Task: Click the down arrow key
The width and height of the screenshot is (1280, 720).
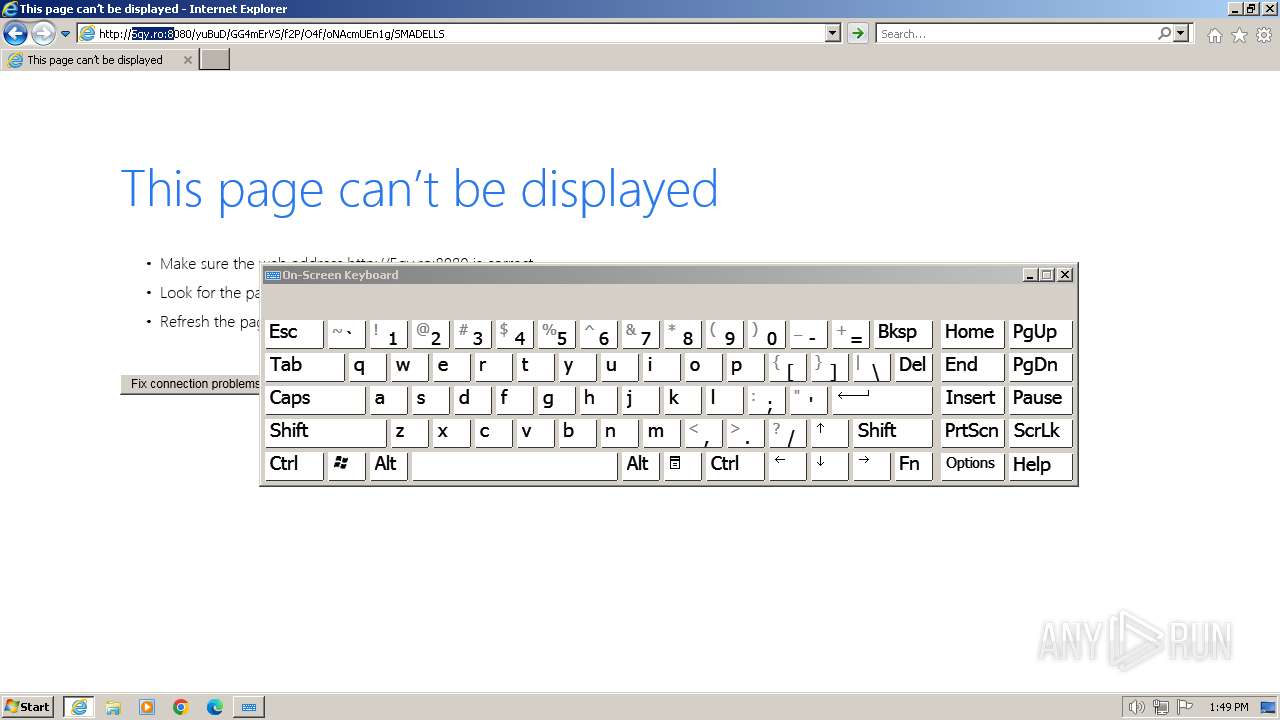Action: [829, 465]
